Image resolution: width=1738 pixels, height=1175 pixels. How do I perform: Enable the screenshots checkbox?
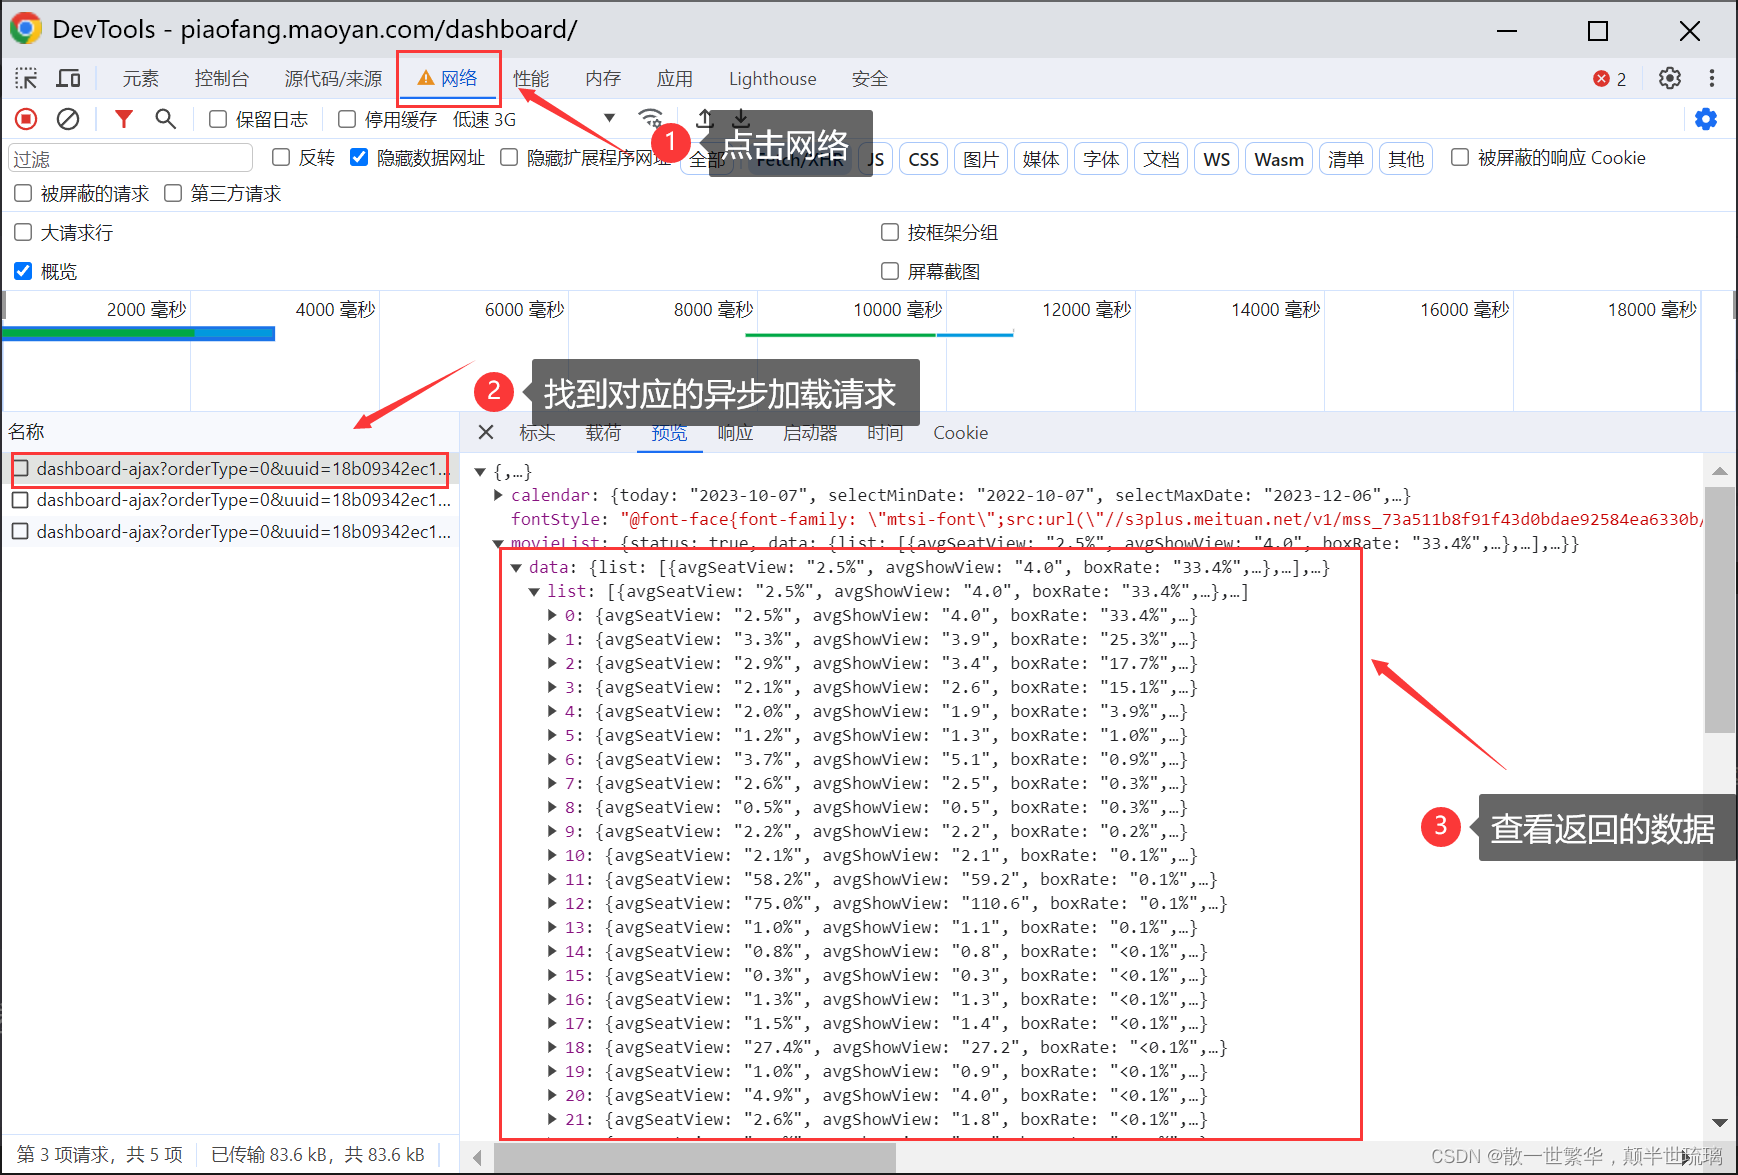(890, 271)
